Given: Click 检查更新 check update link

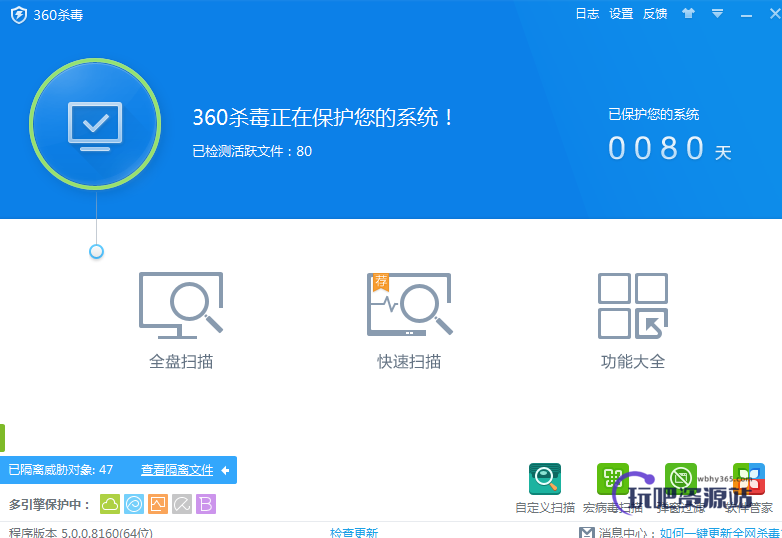Looking at the screenshot, I should point(354,533).
